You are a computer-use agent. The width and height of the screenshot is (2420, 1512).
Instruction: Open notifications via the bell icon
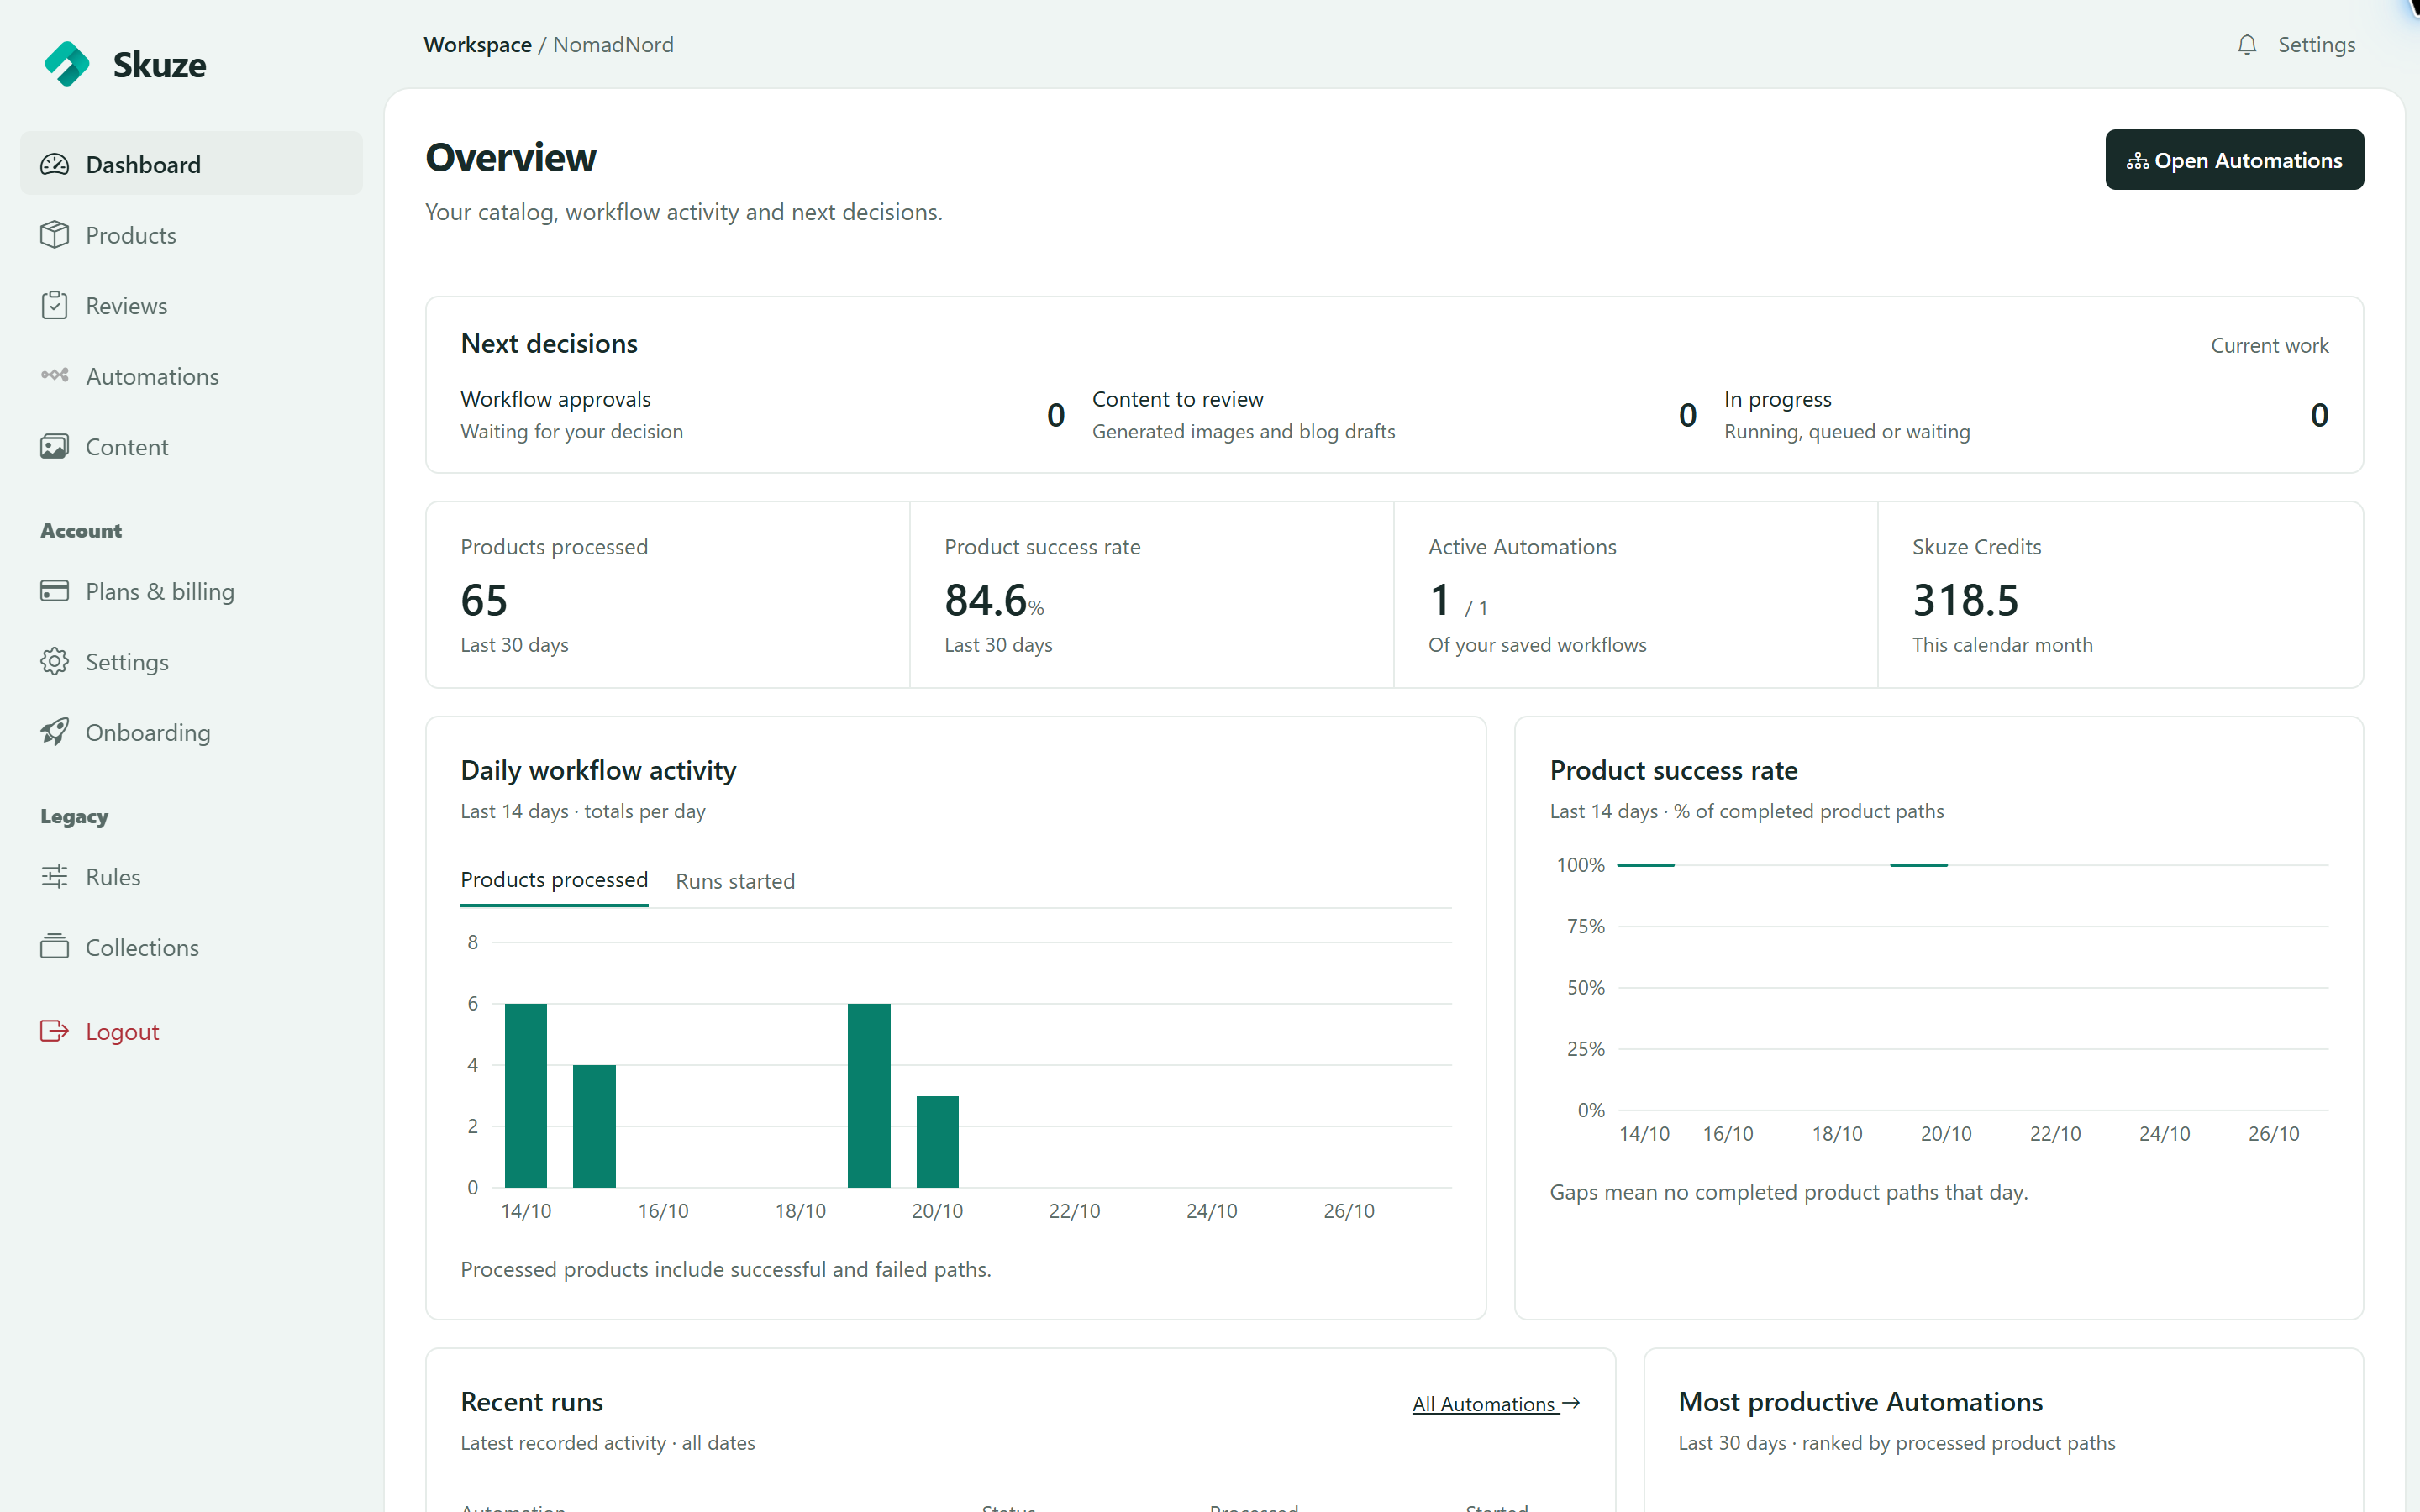[2247, 45]
